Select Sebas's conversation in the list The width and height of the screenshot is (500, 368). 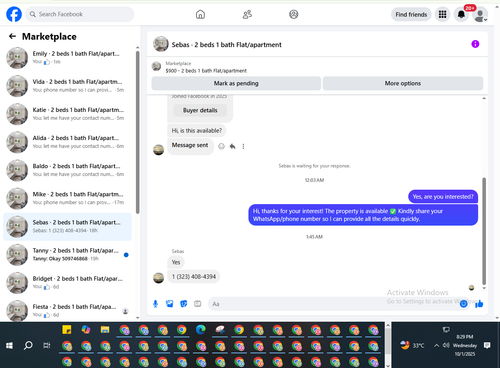[68, 226]
